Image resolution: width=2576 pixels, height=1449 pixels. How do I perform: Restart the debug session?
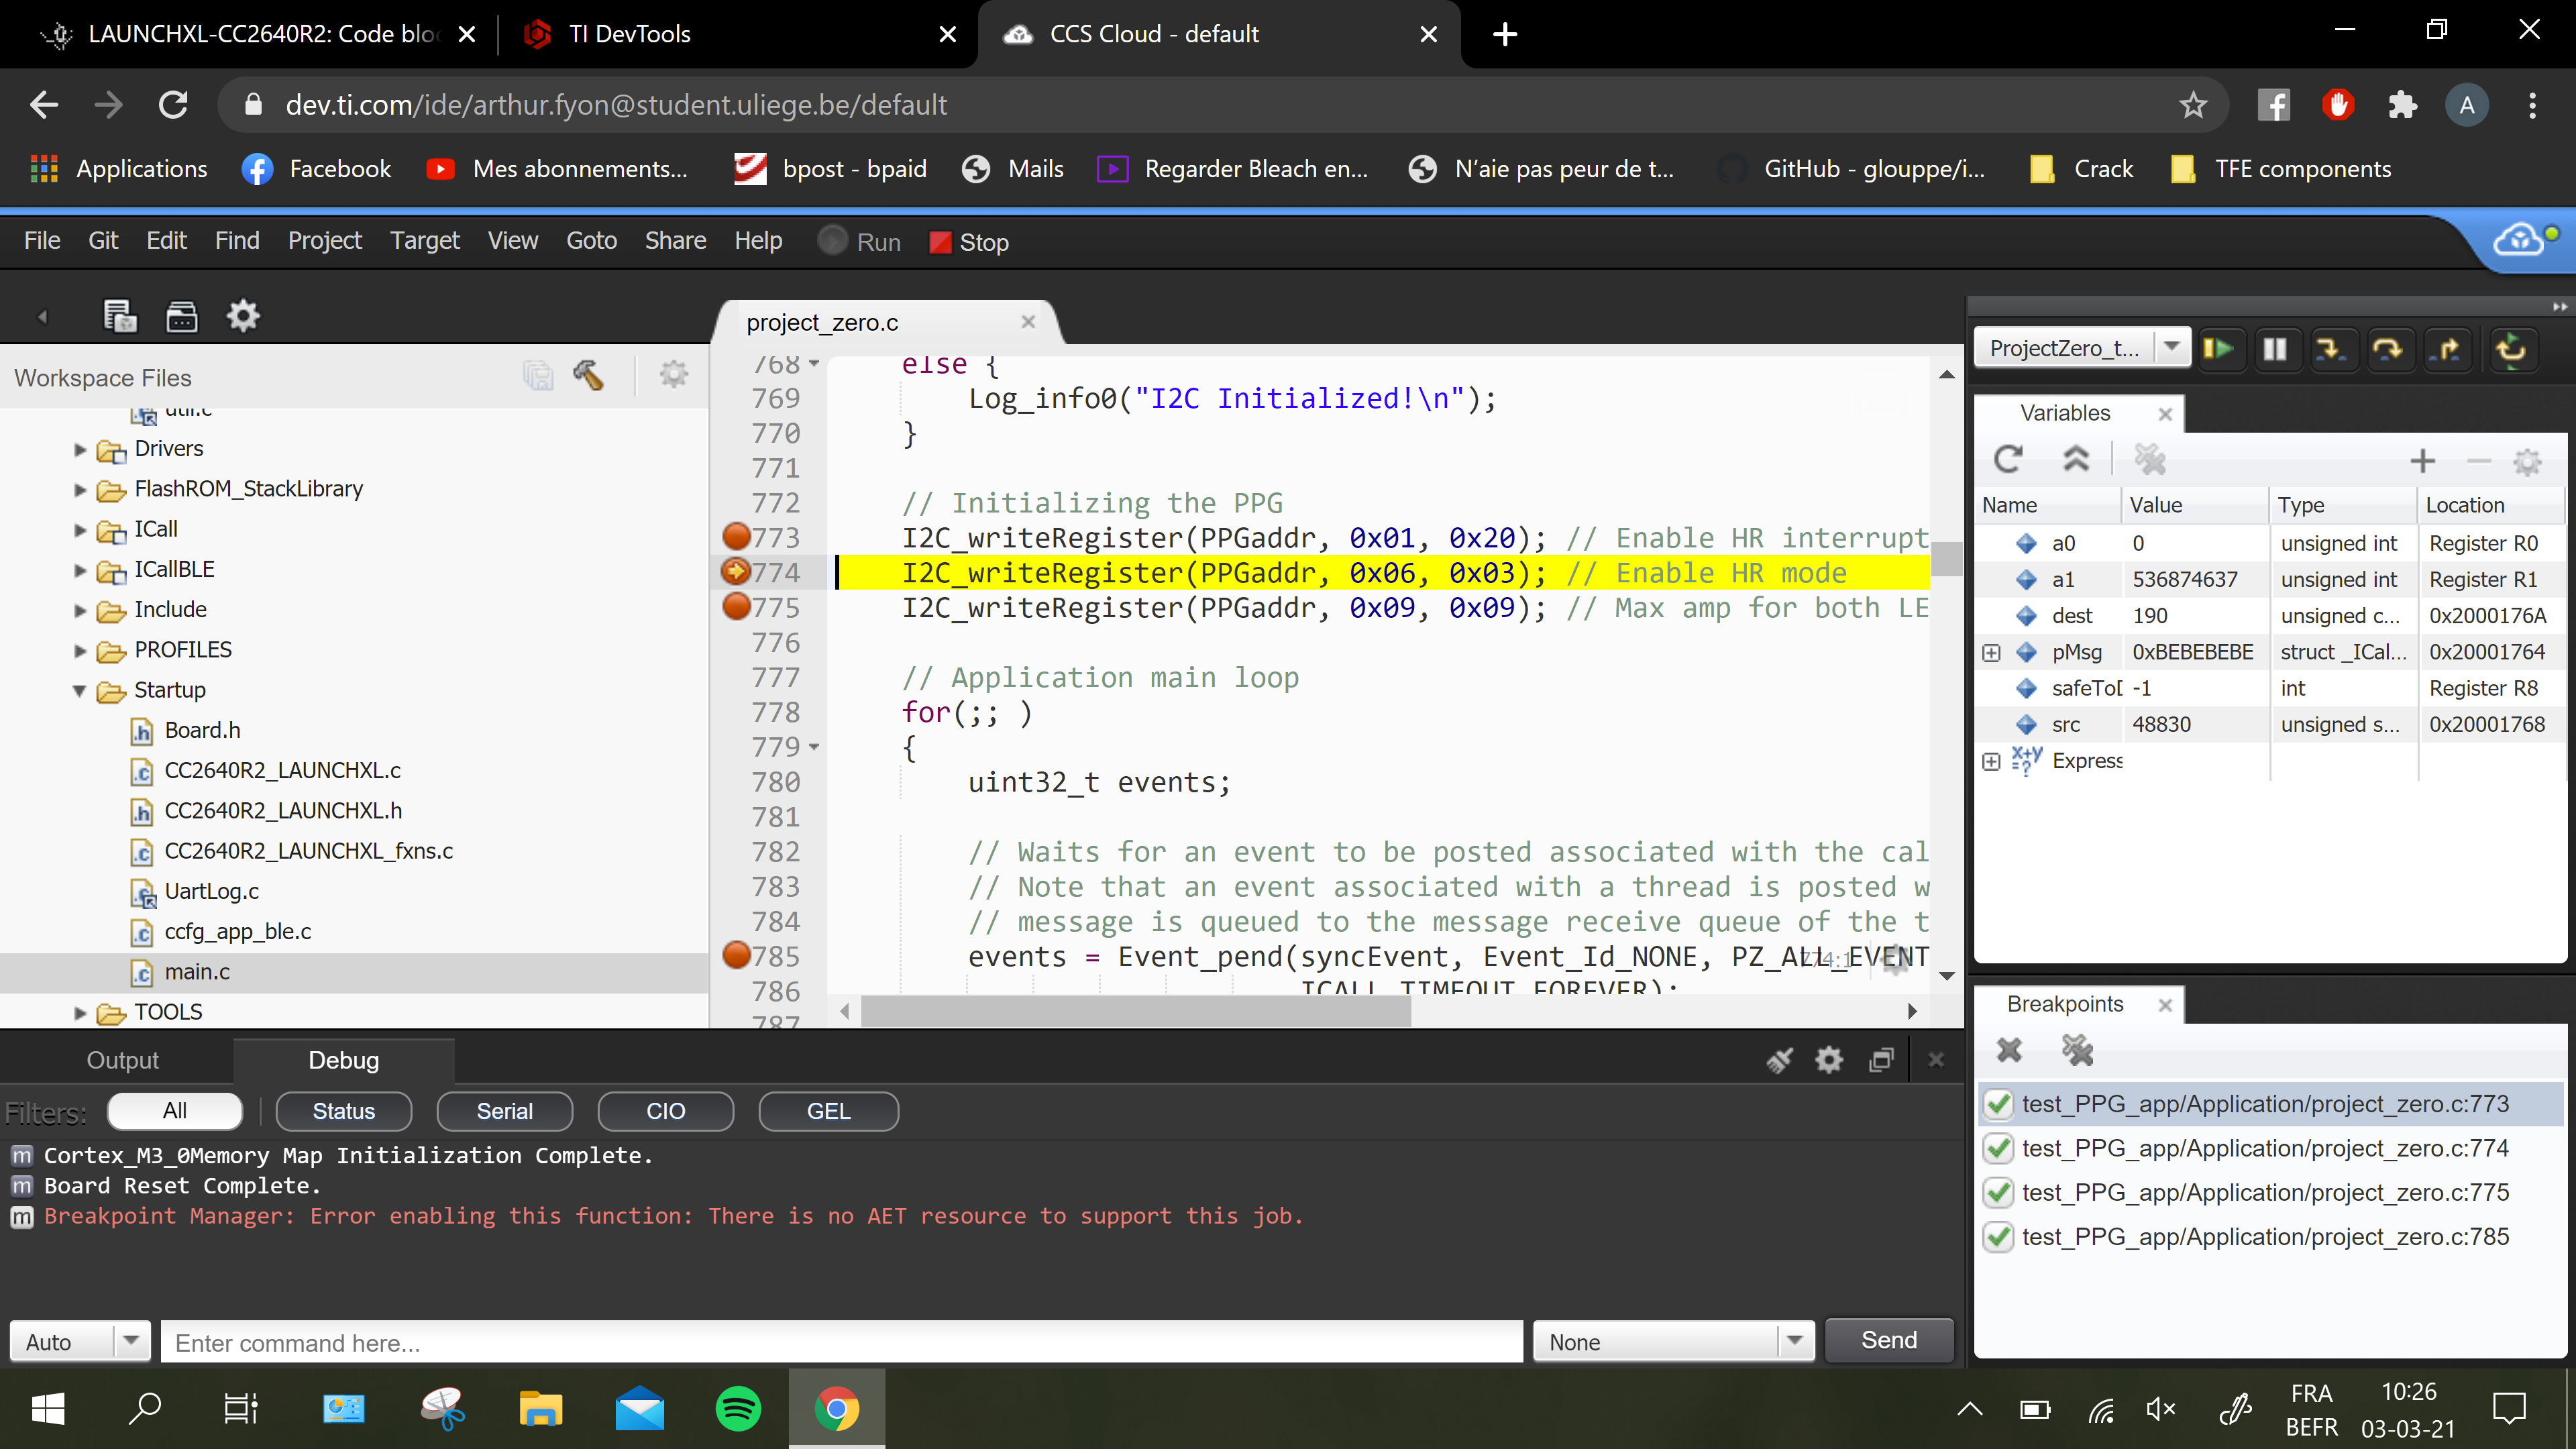pyautogui.click(x=2512, y=350)
